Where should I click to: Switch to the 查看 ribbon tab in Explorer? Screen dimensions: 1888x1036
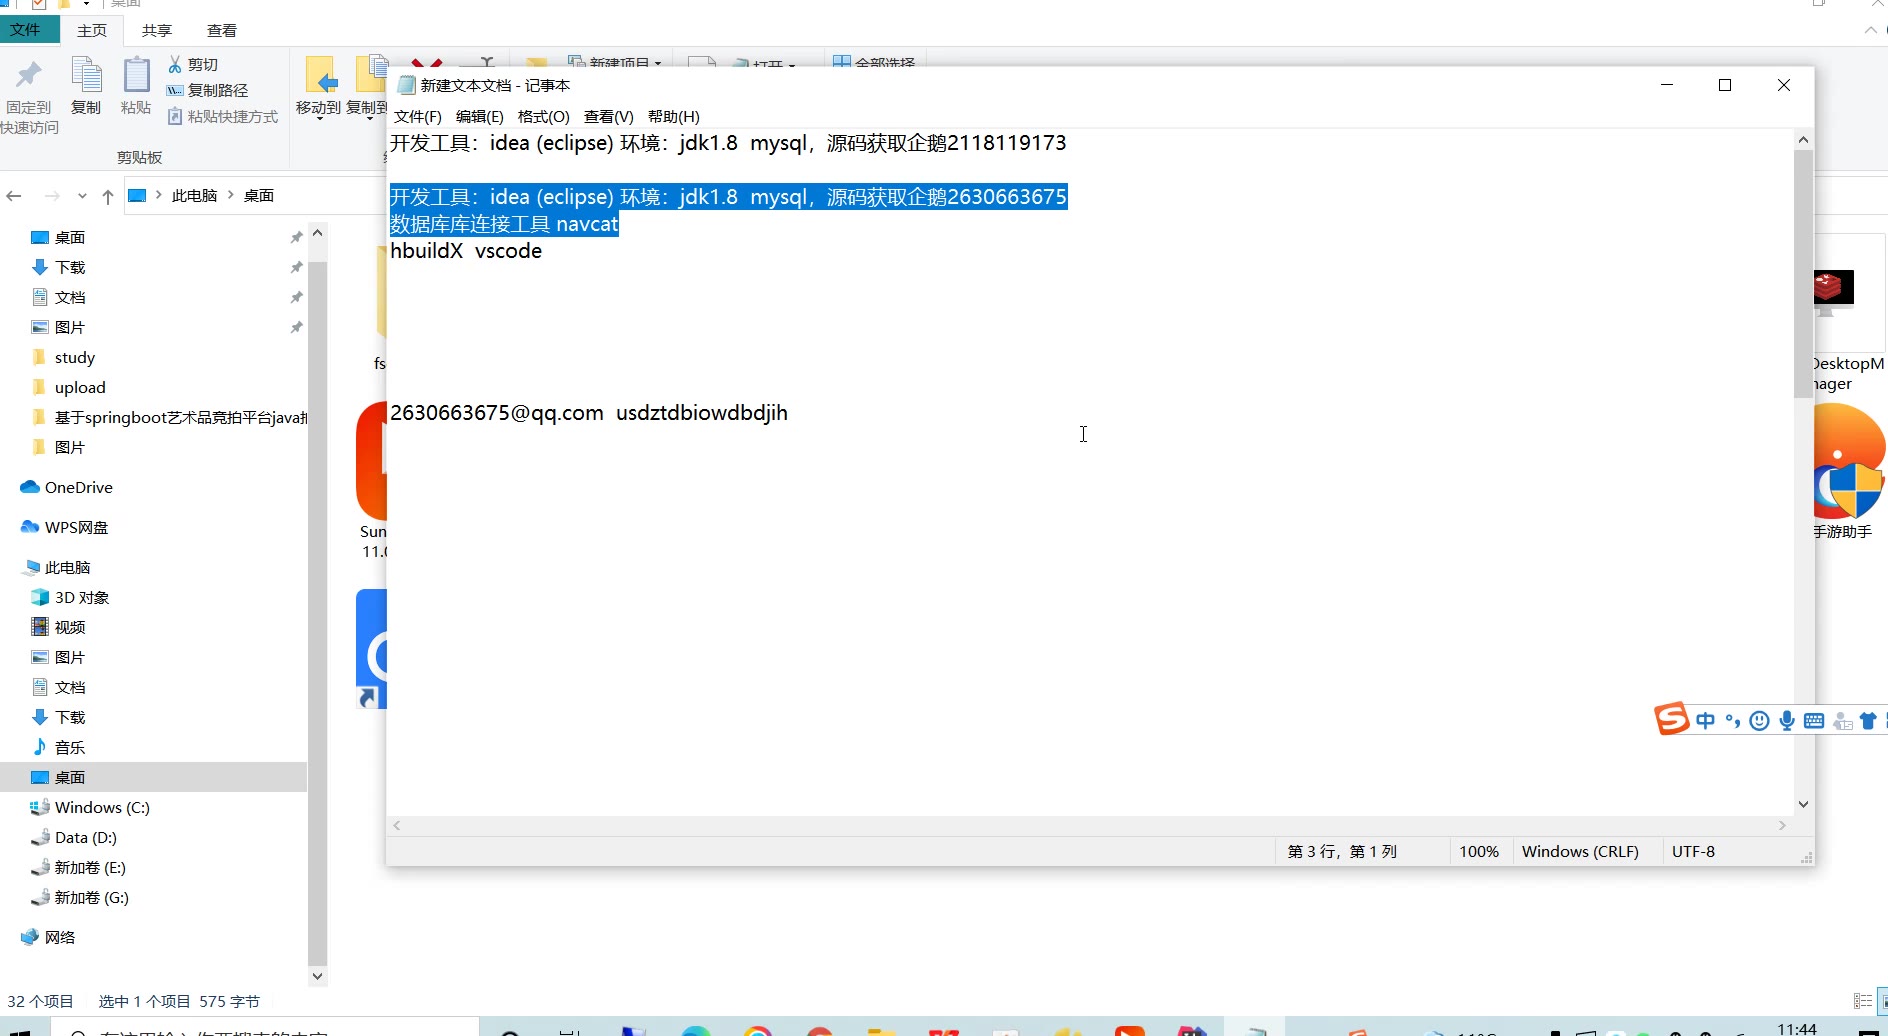[222, 30]
